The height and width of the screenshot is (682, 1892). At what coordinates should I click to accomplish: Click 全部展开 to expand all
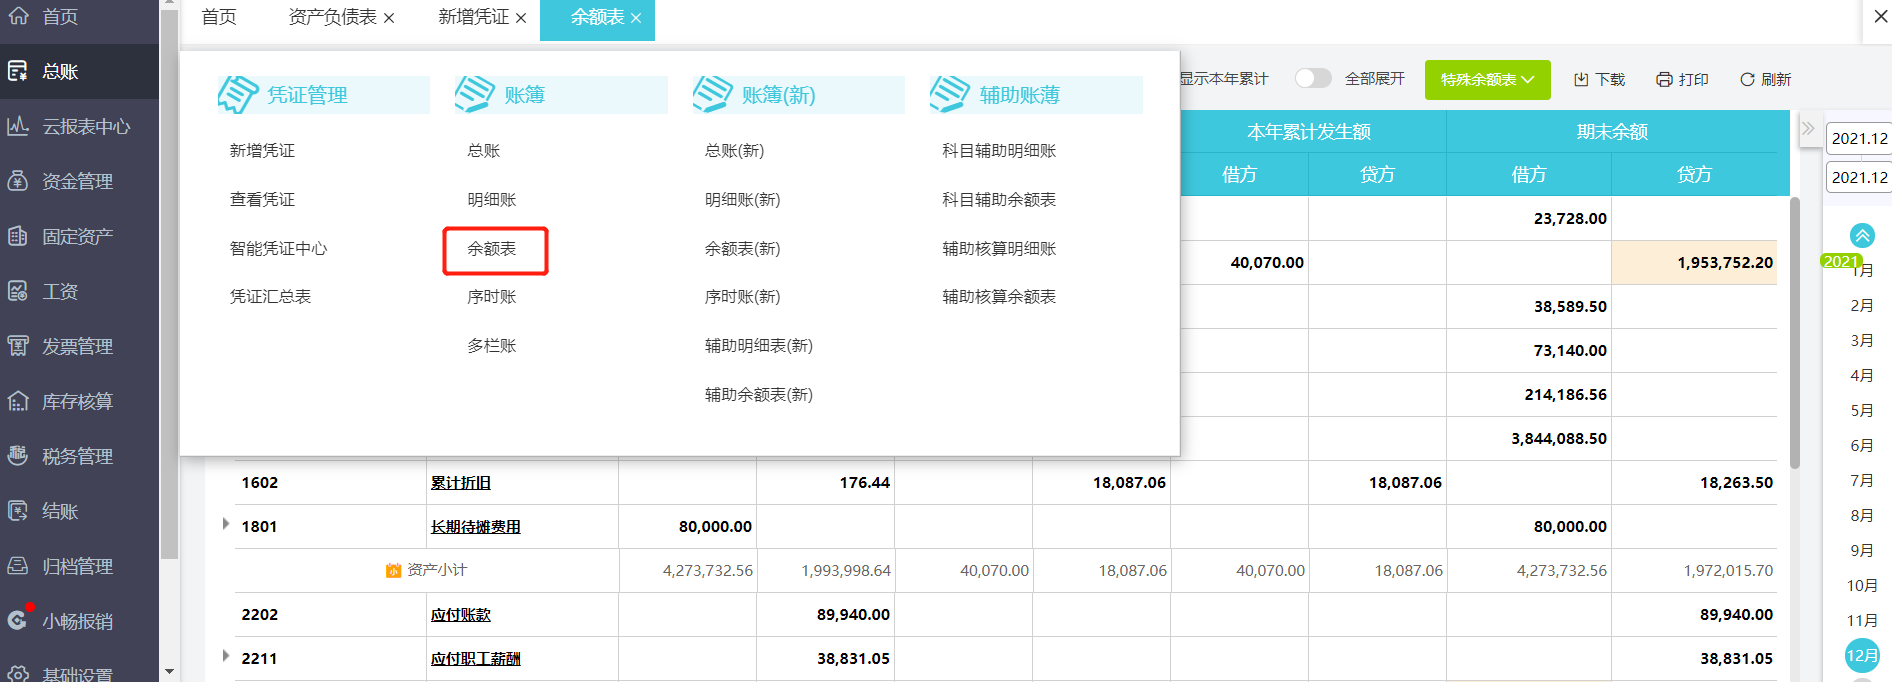[1374, 79]
